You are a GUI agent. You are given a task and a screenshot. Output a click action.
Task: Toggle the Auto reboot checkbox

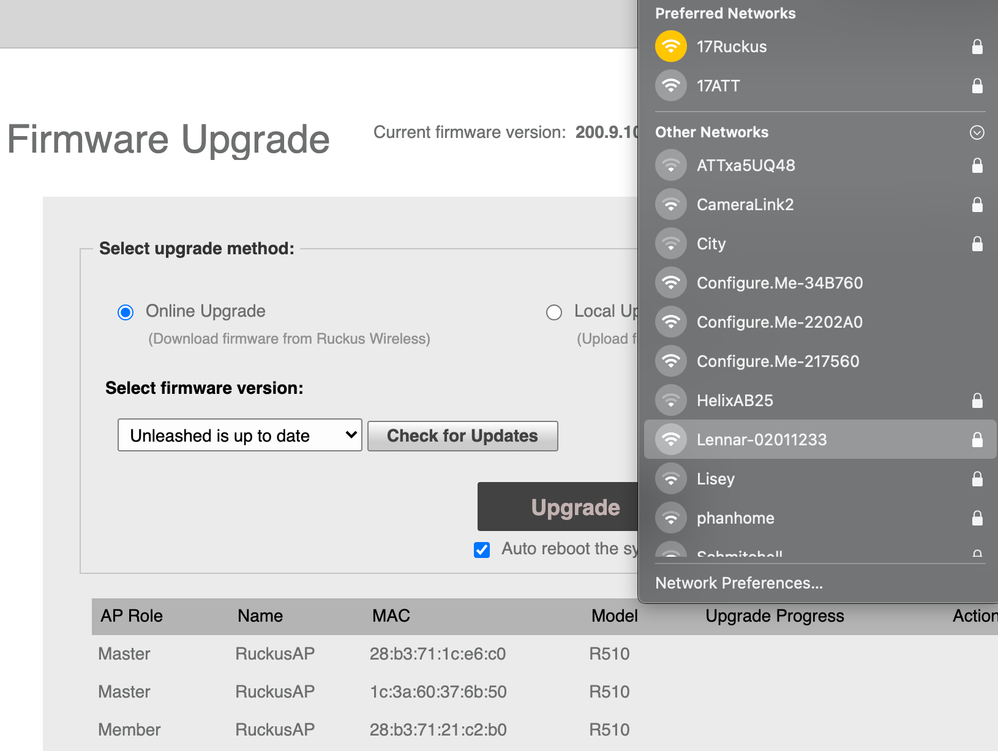tap(482, 549)
